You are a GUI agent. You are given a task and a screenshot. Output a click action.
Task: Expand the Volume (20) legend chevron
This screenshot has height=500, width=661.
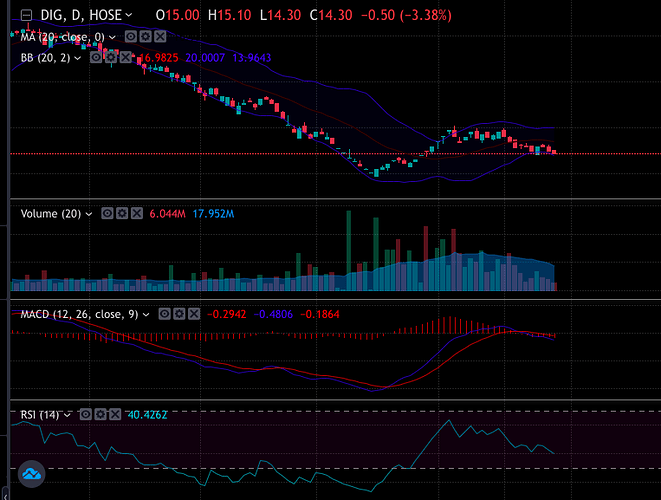(x=91, y=214)
